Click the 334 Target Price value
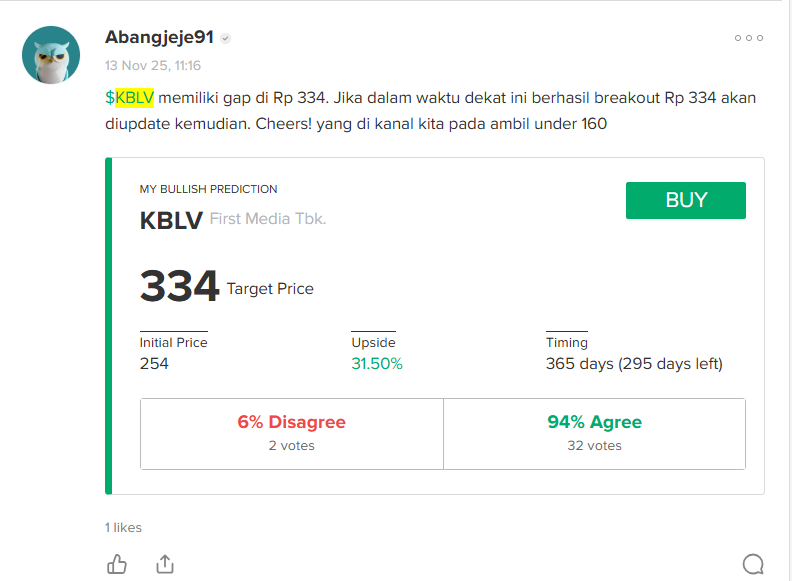Image resolution: width=792 pixels, height=581 pixels. (x=179, y=287)
